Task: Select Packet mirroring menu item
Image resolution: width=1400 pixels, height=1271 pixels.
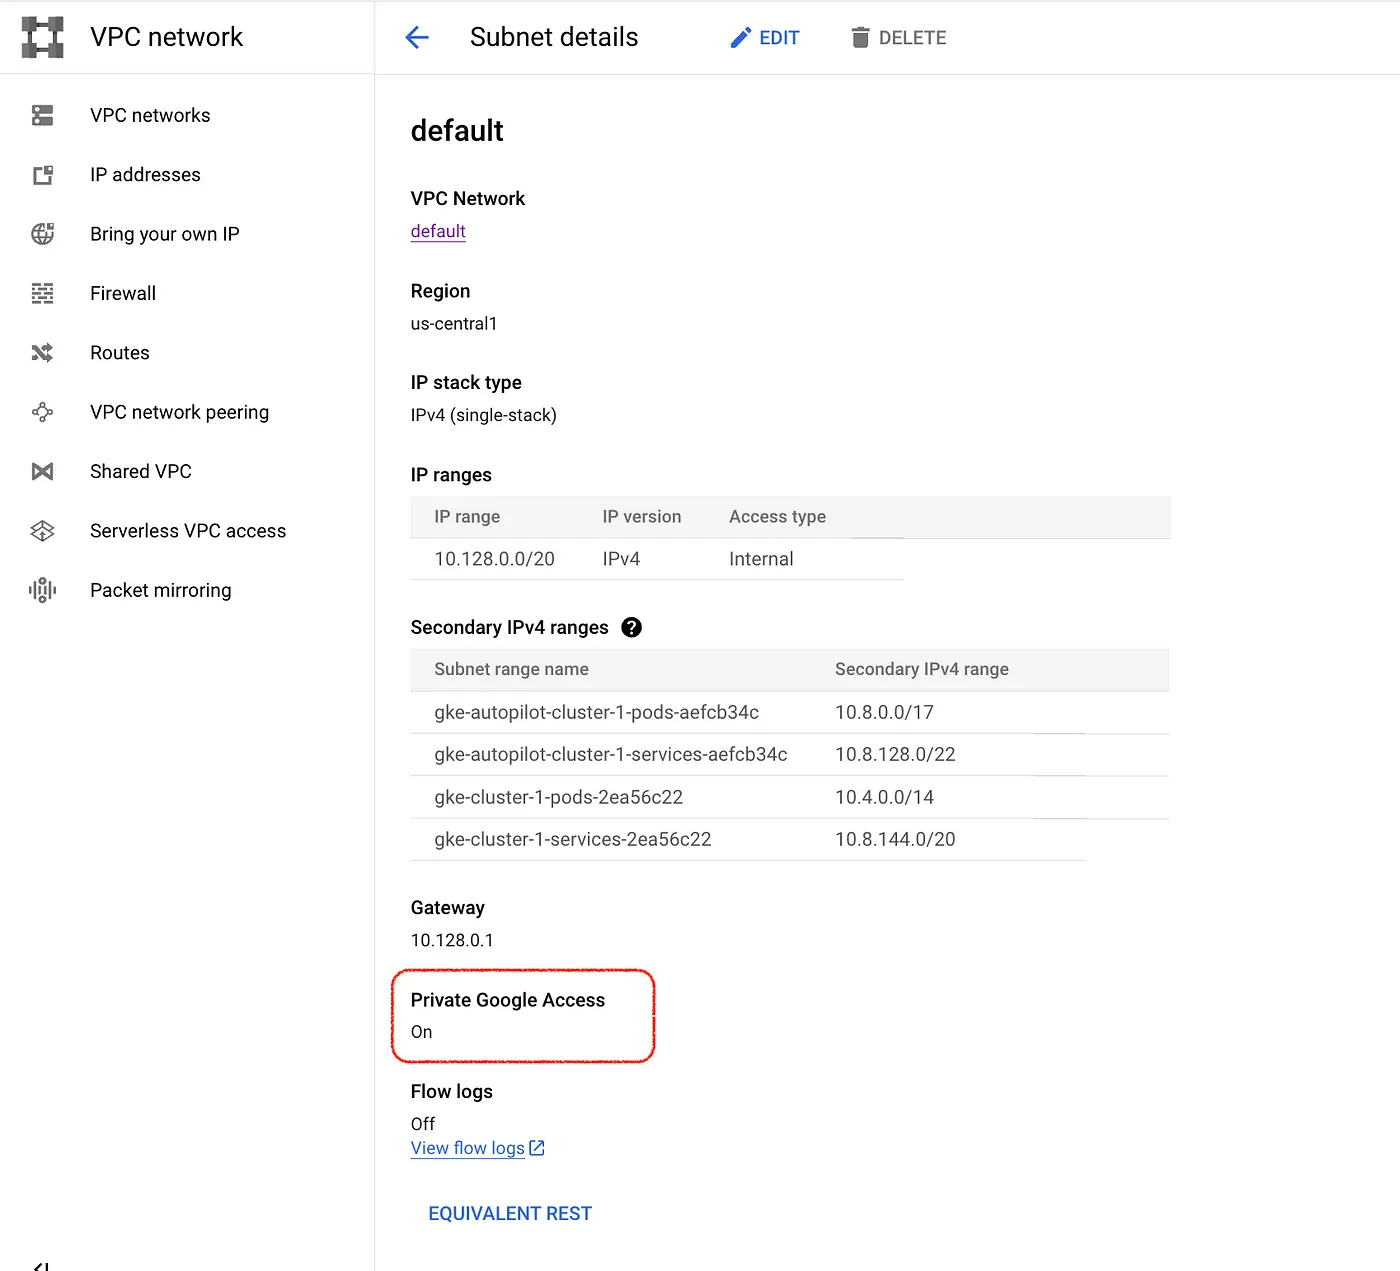Action: click(161, 590)
